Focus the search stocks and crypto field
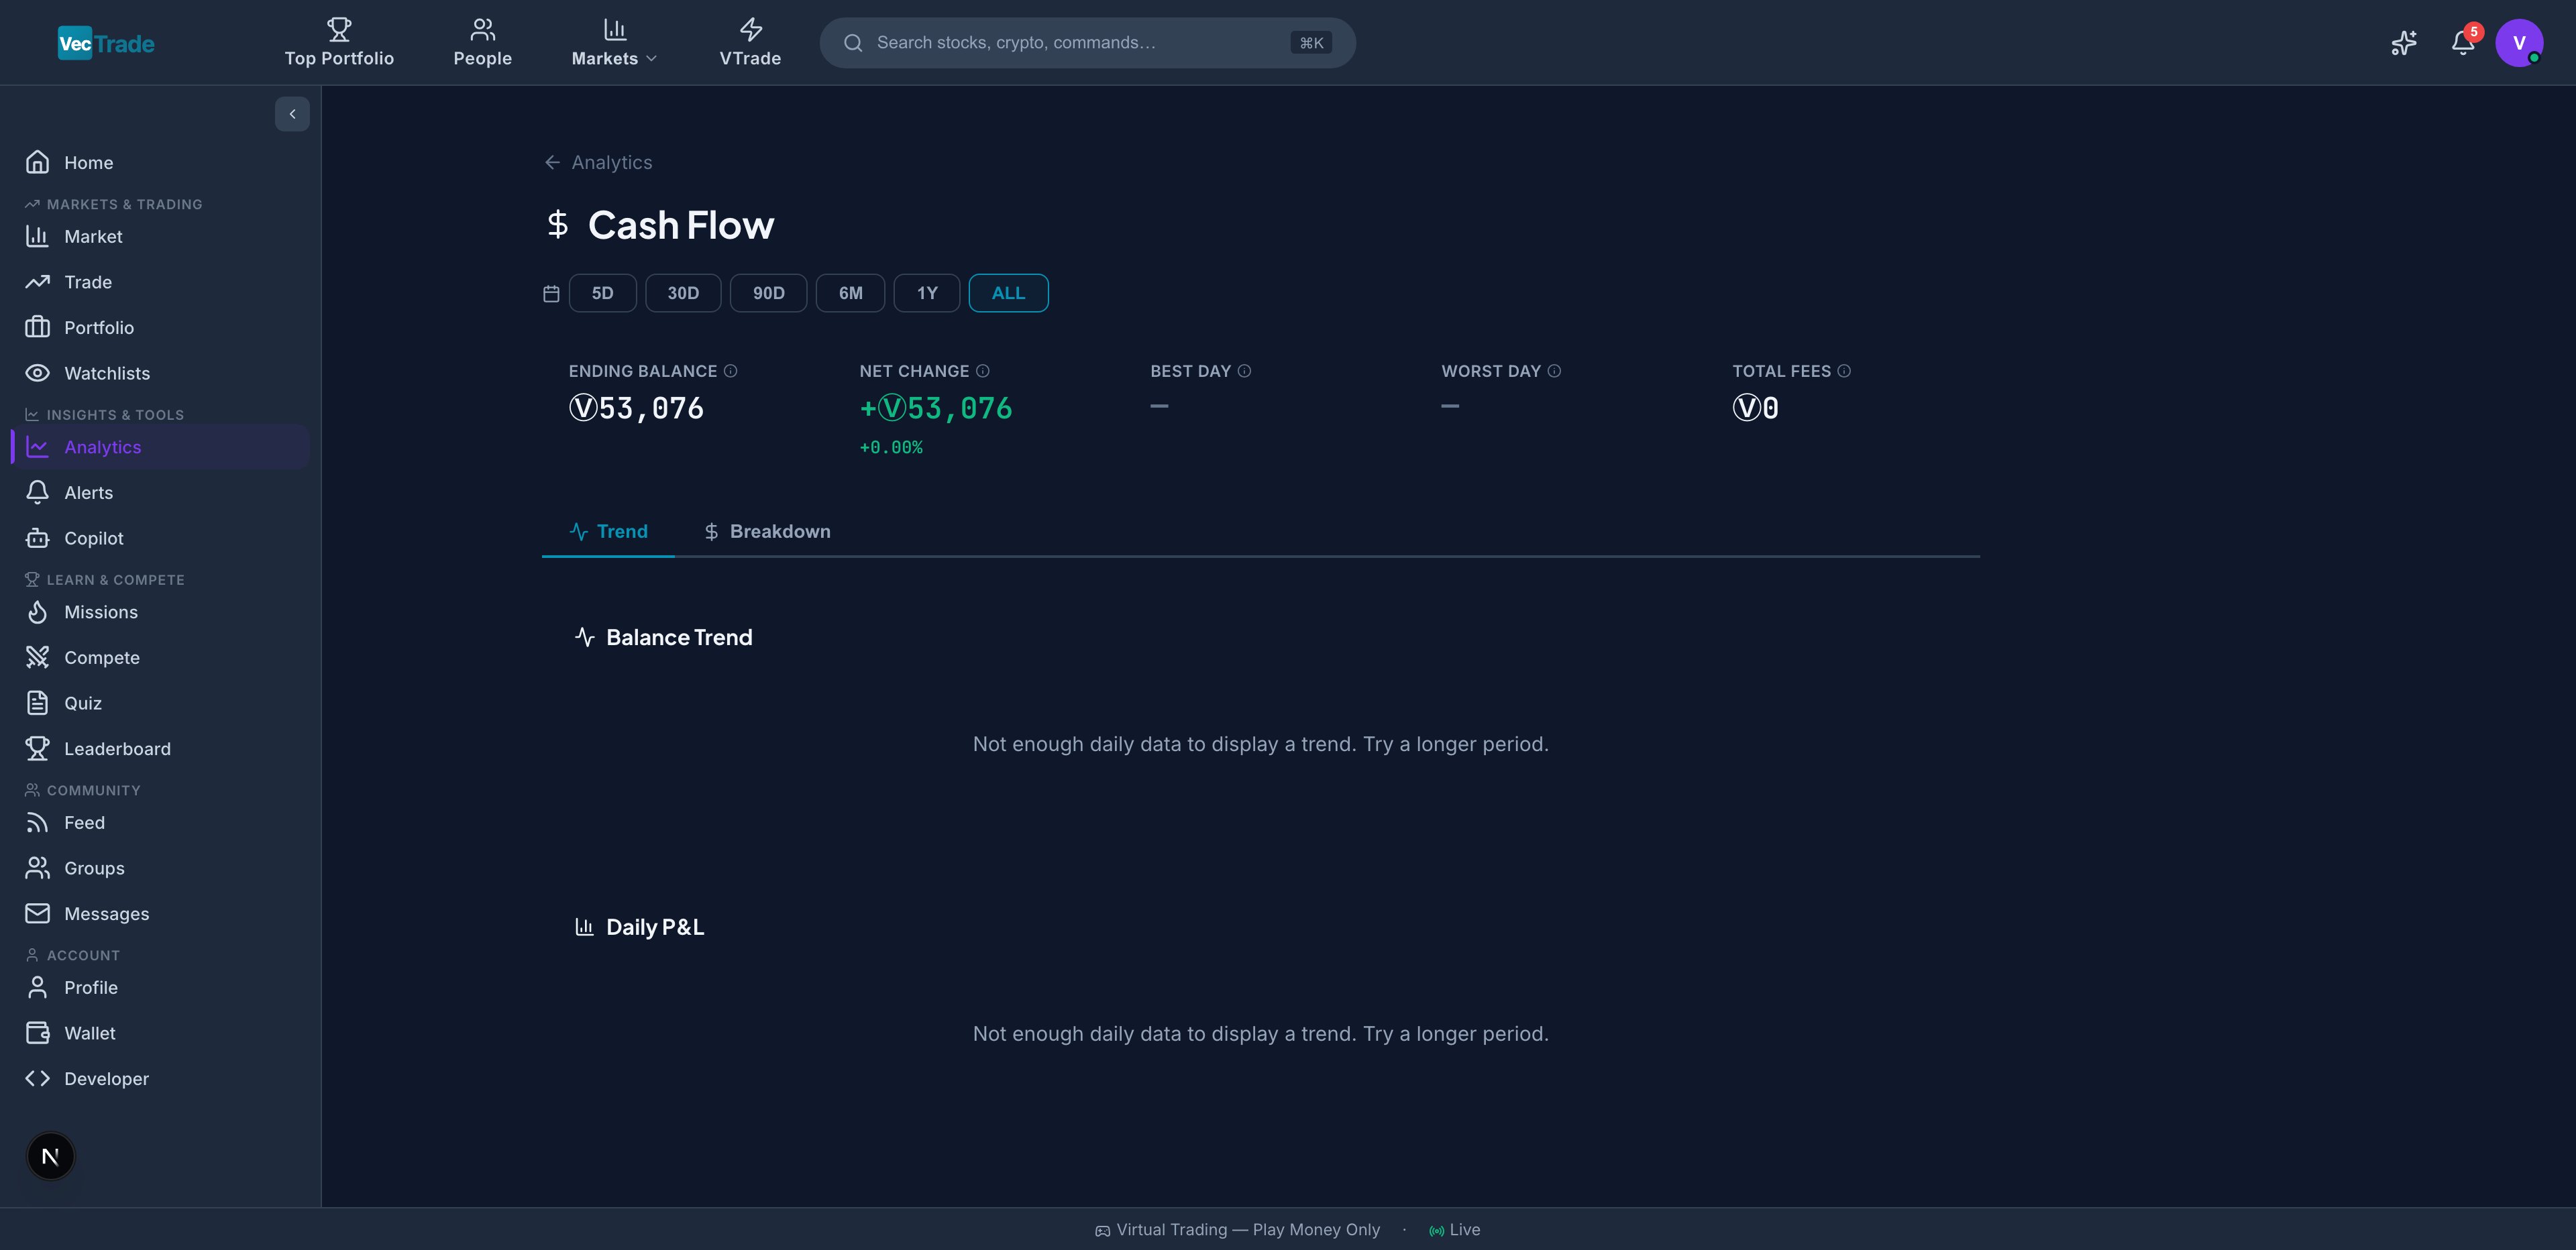The width and height of the screenshot is (2576, 1250). pos(1087,43)
